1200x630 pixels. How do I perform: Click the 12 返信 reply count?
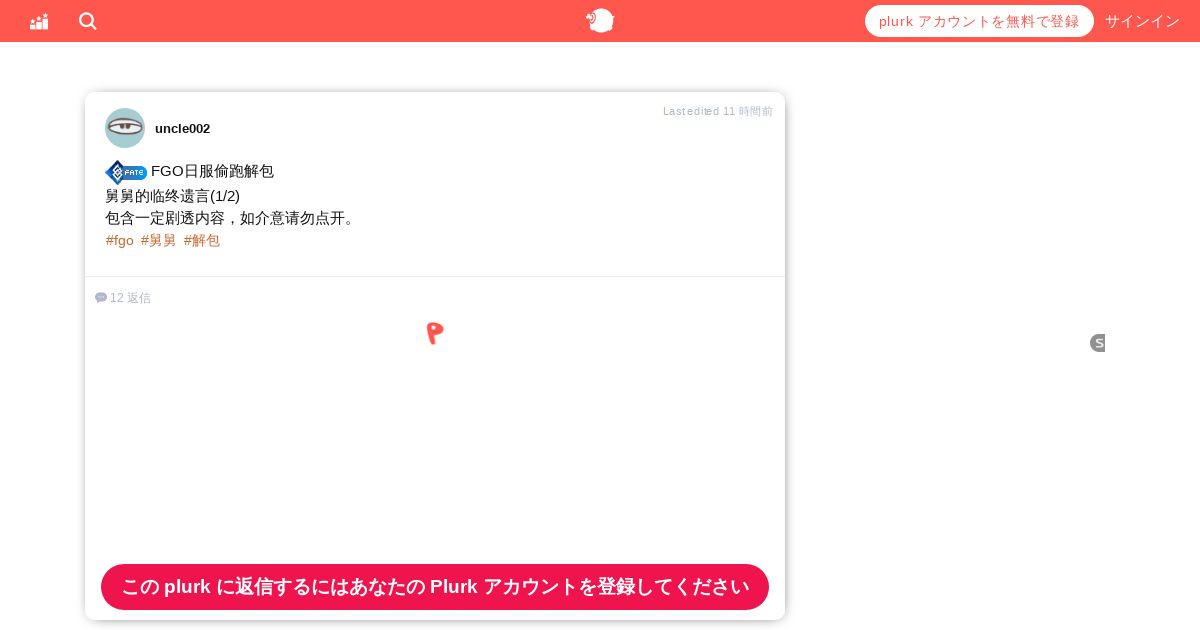coord(130,298)
